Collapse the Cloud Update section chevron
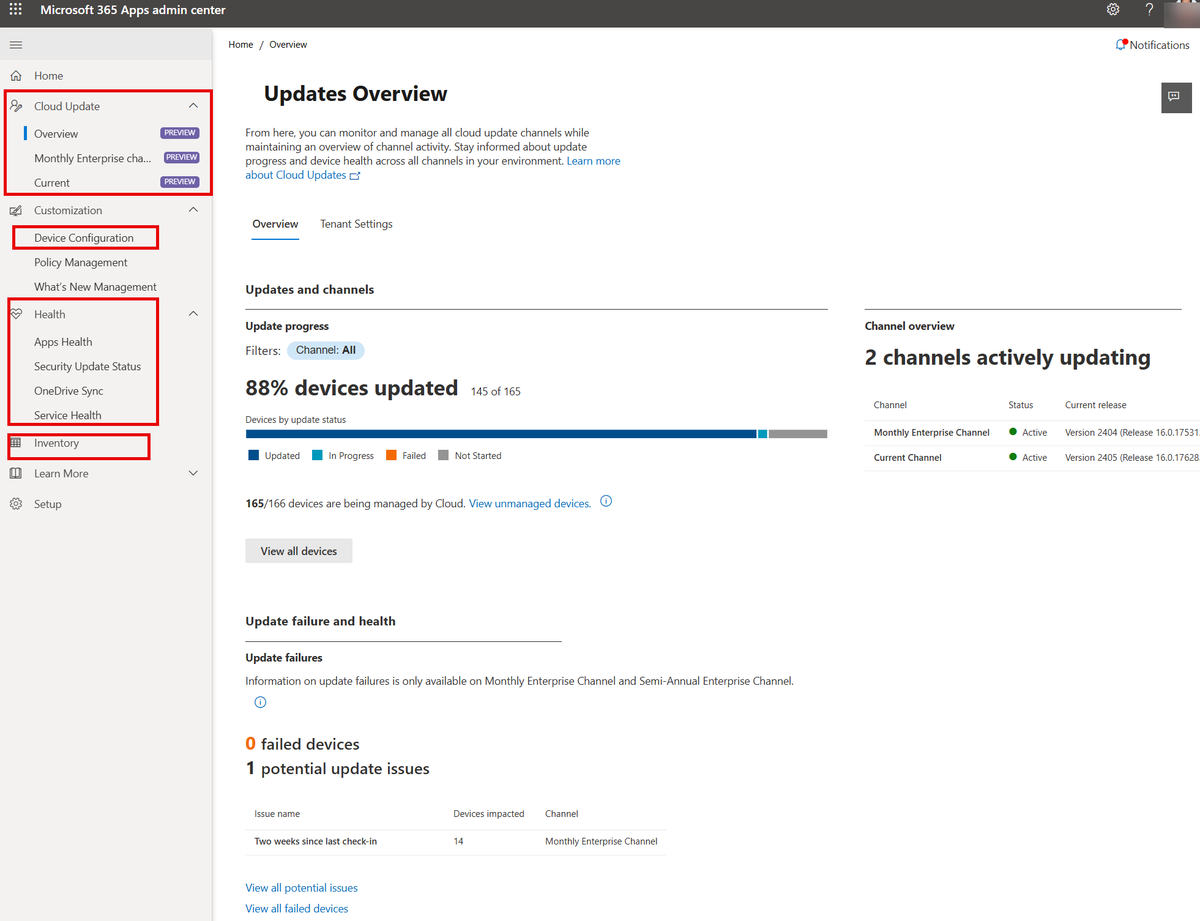This screenshot has height=921, width=1200. click(193, 106)
